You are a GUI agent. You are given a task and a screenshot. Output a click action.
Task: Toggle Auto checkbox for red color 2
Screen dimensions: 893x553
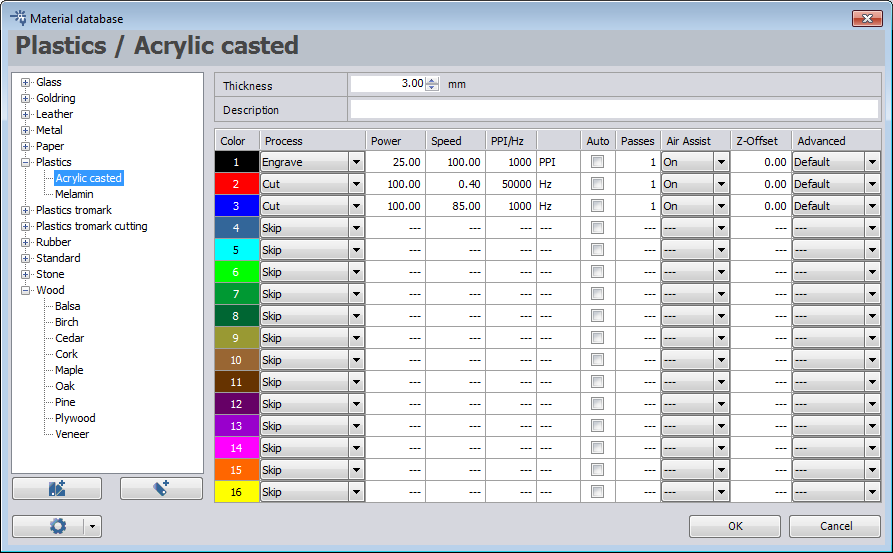[597, 183]
